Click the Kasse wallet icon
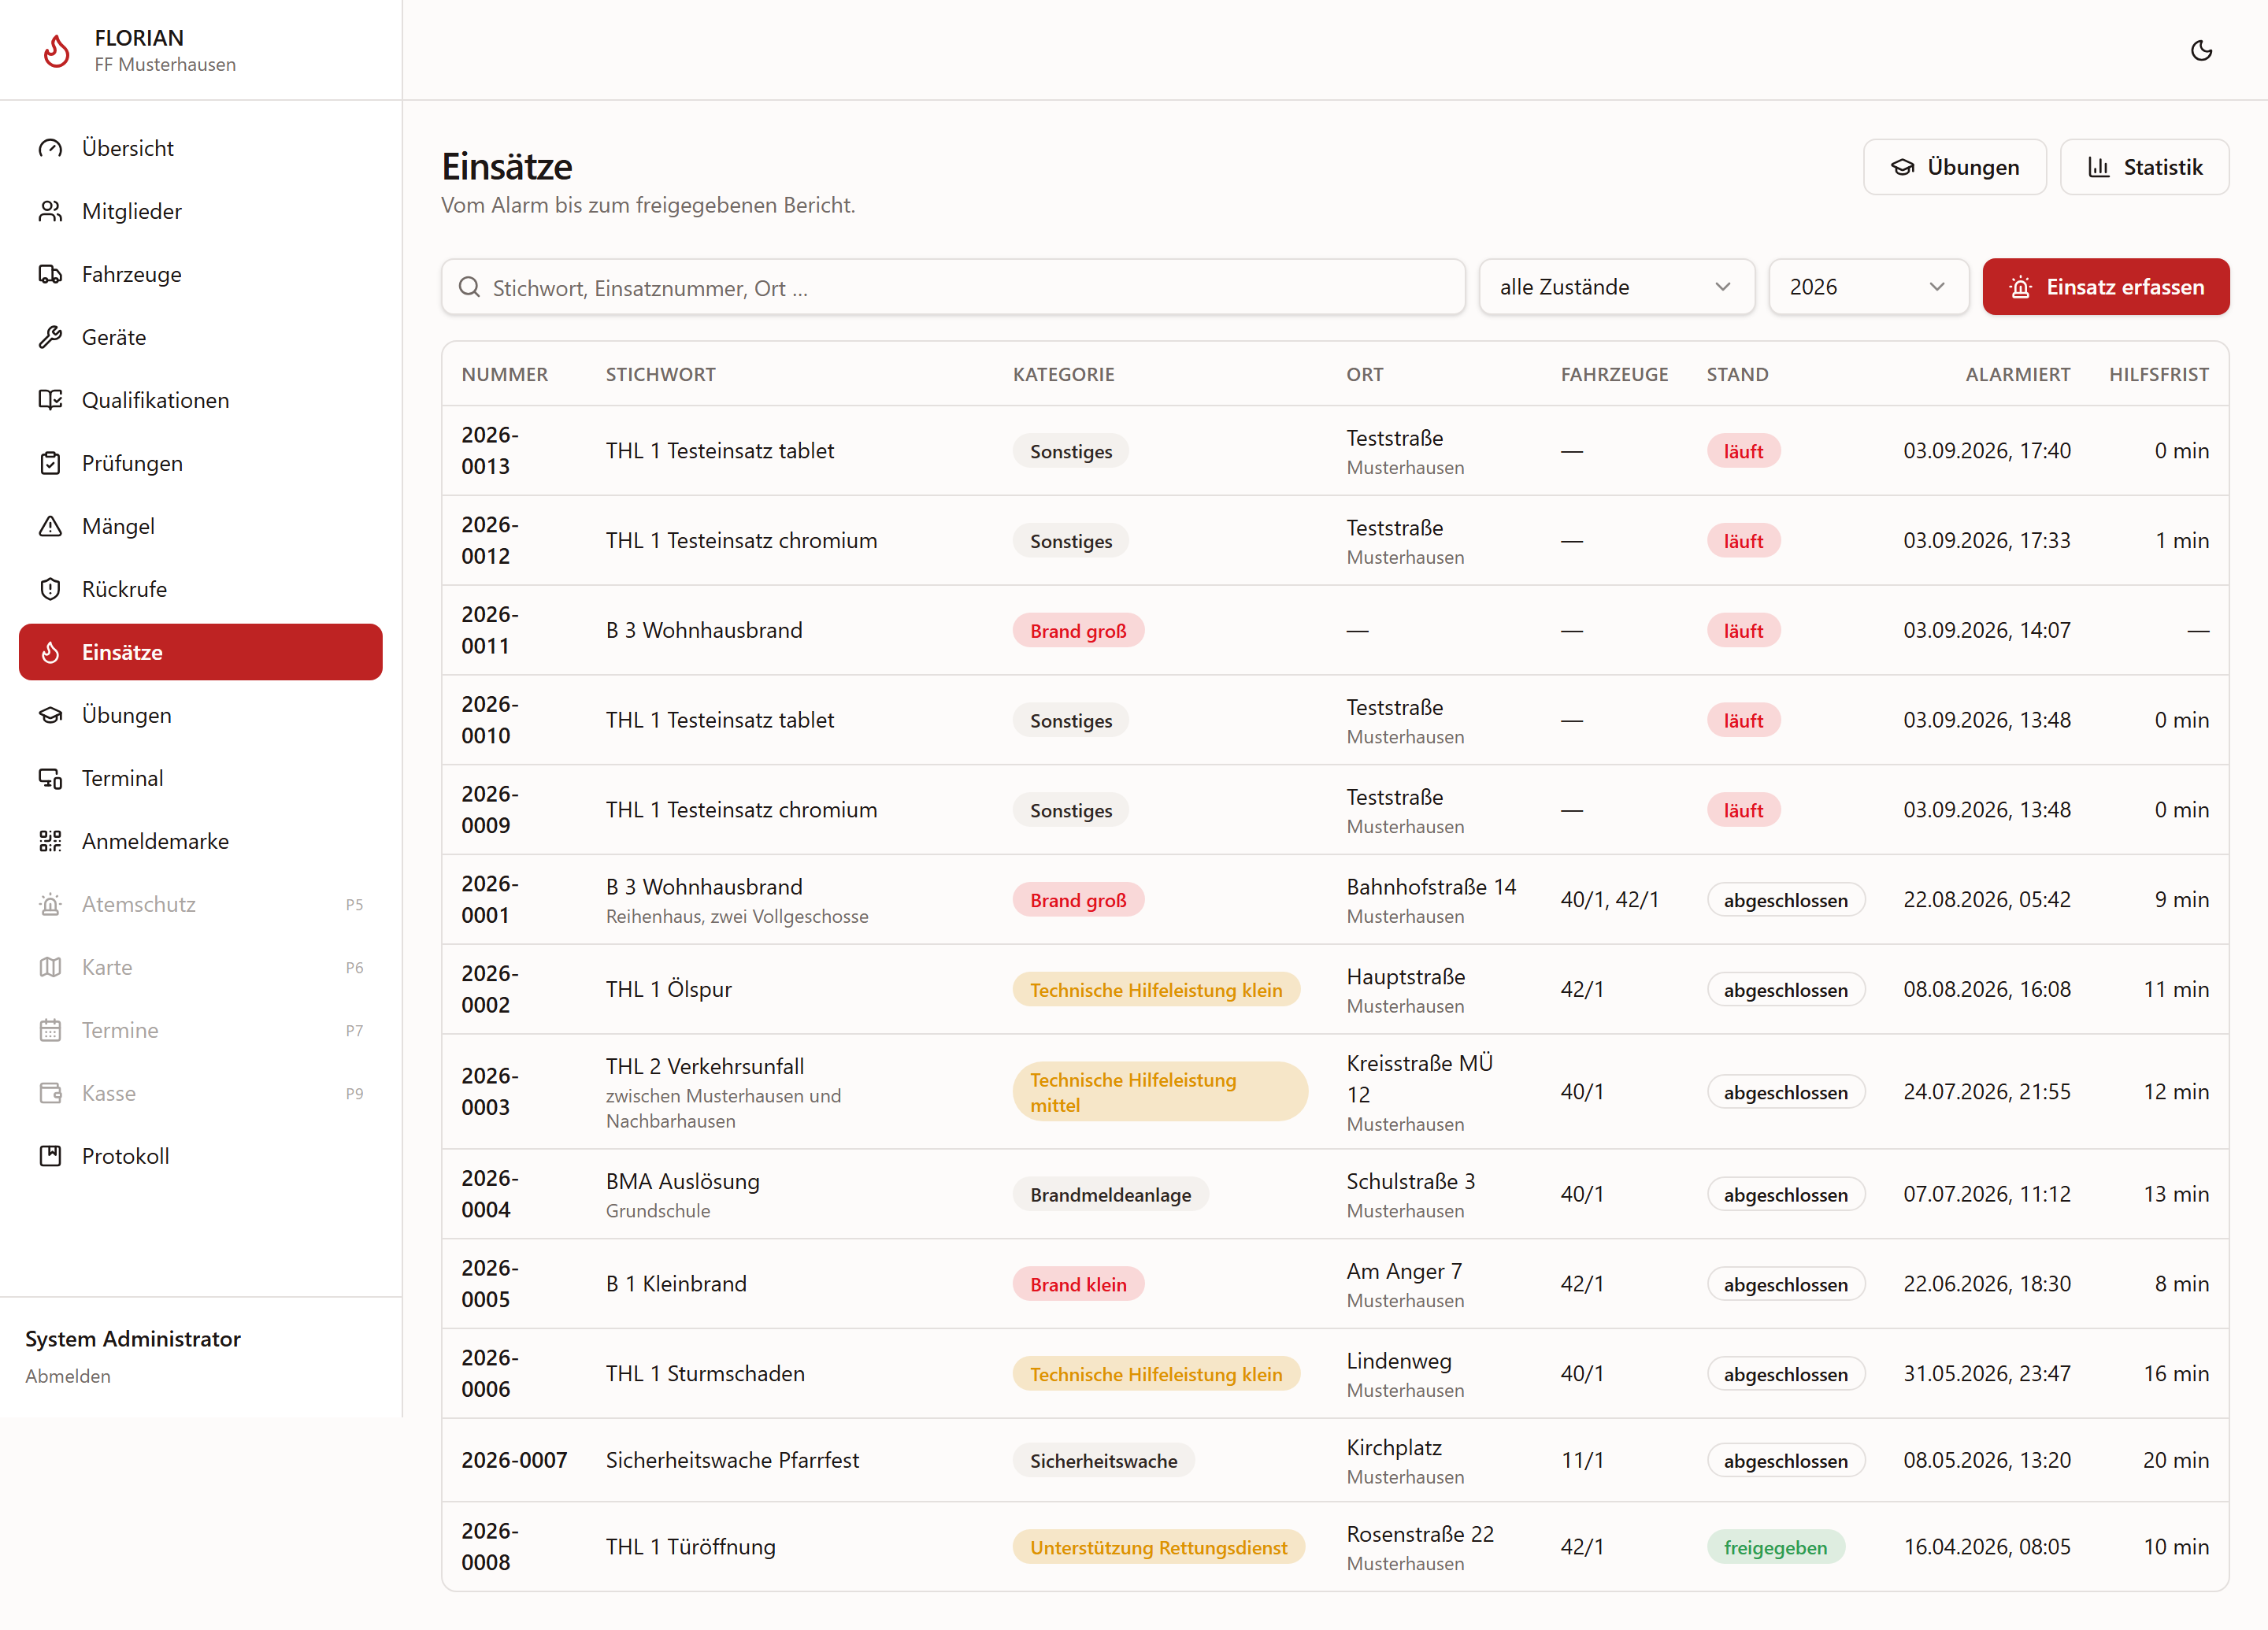Screen dimensions: 2268x1630 (50, 1093)
